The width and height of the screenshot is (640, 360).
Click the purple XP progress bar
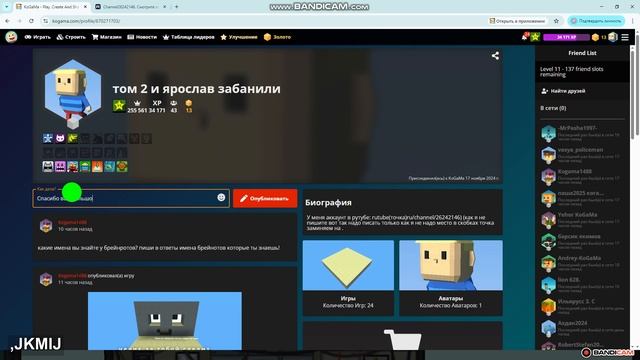click(x=566, y=37)
